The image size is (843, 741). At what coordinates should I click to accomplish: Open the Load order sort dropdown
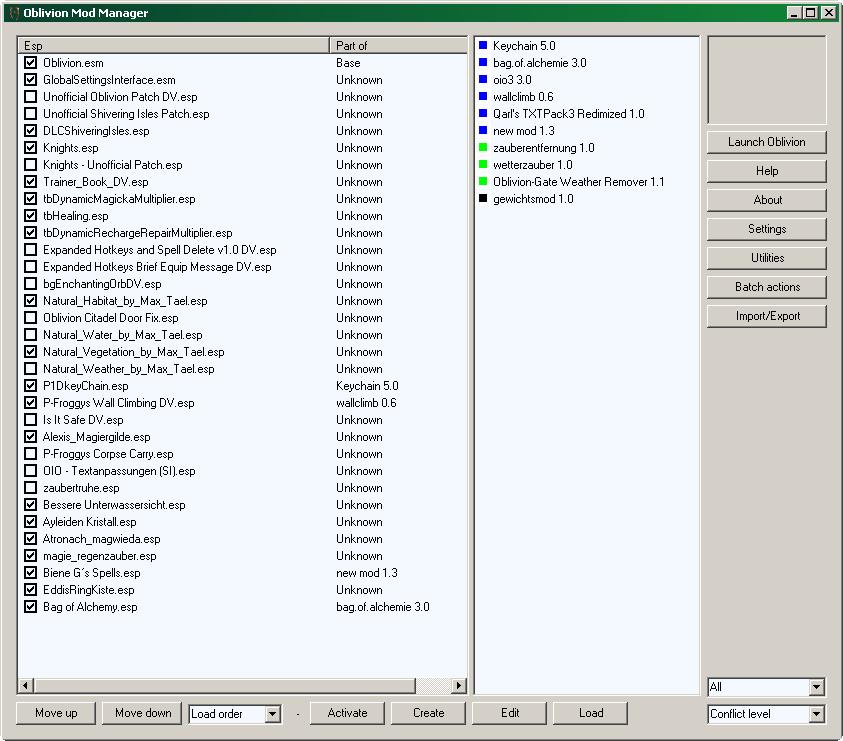click(273, 714)
